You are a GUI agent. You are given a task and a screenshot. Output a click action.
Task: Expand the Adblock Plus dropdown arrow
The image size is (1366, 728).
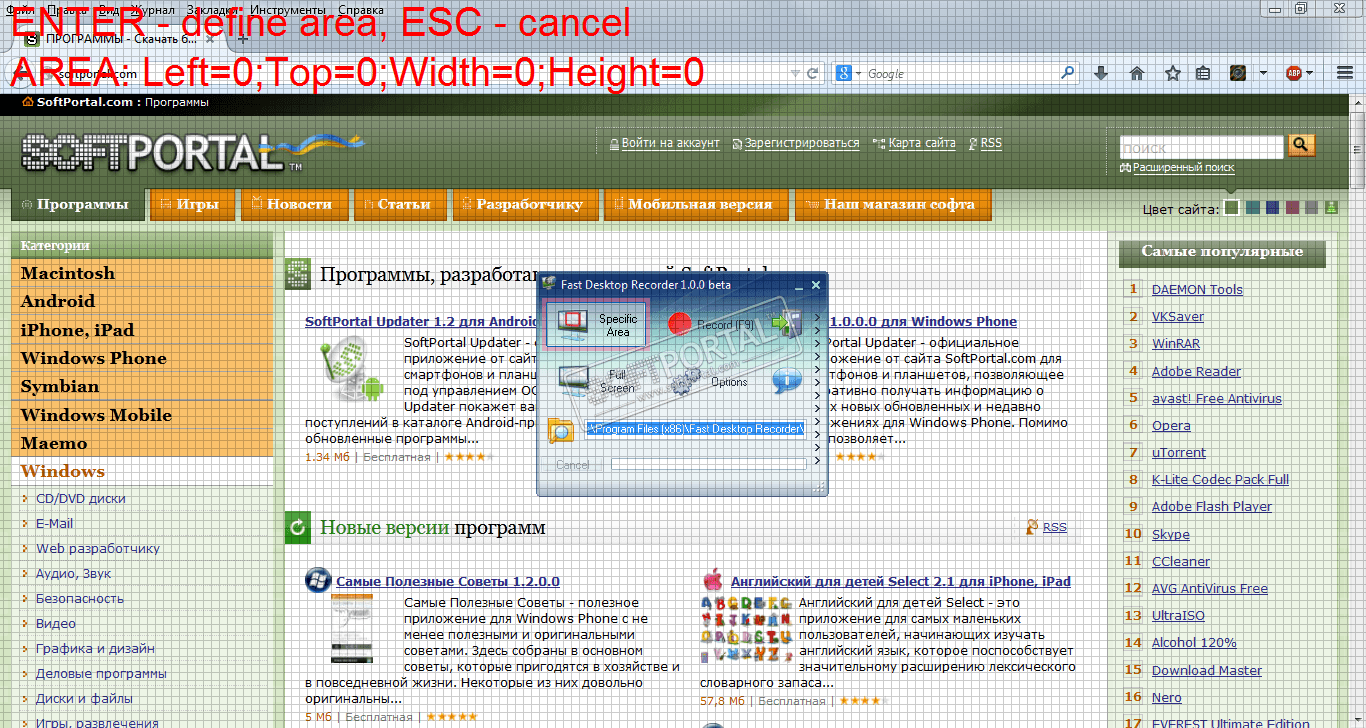pos(1311,73)
